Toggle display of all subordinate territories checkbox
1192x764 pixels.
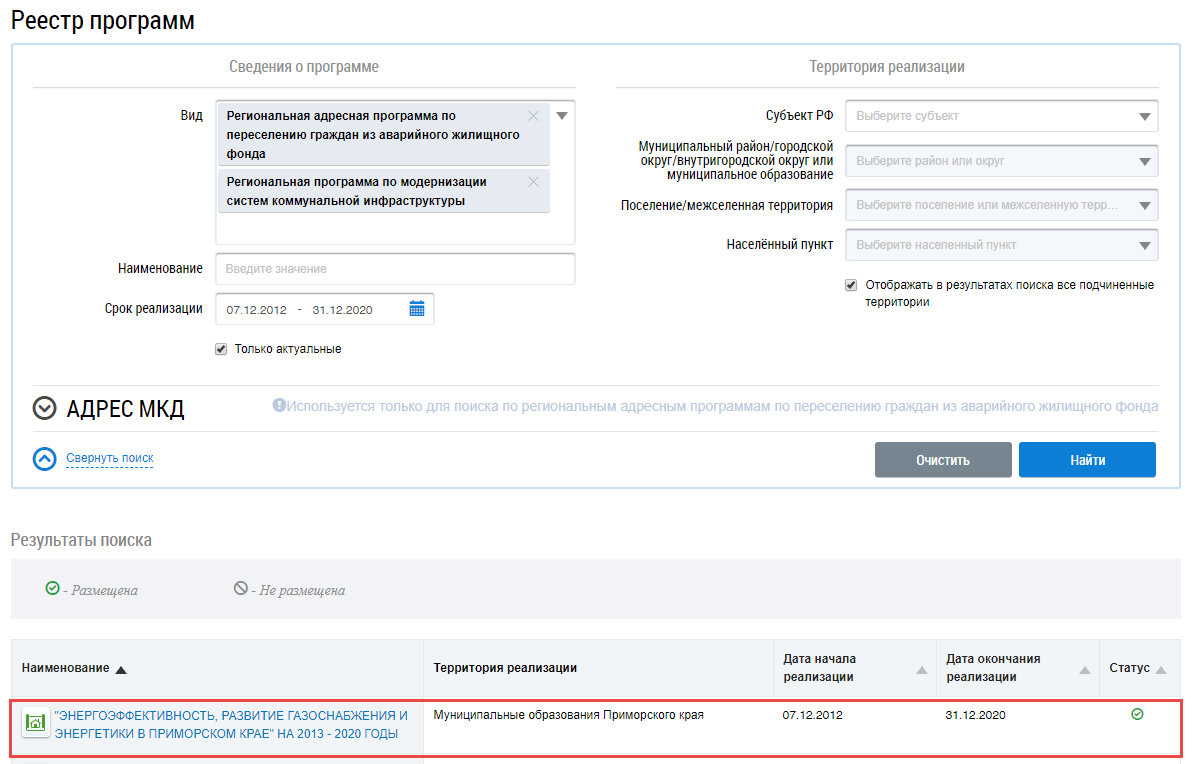[851, 285]
